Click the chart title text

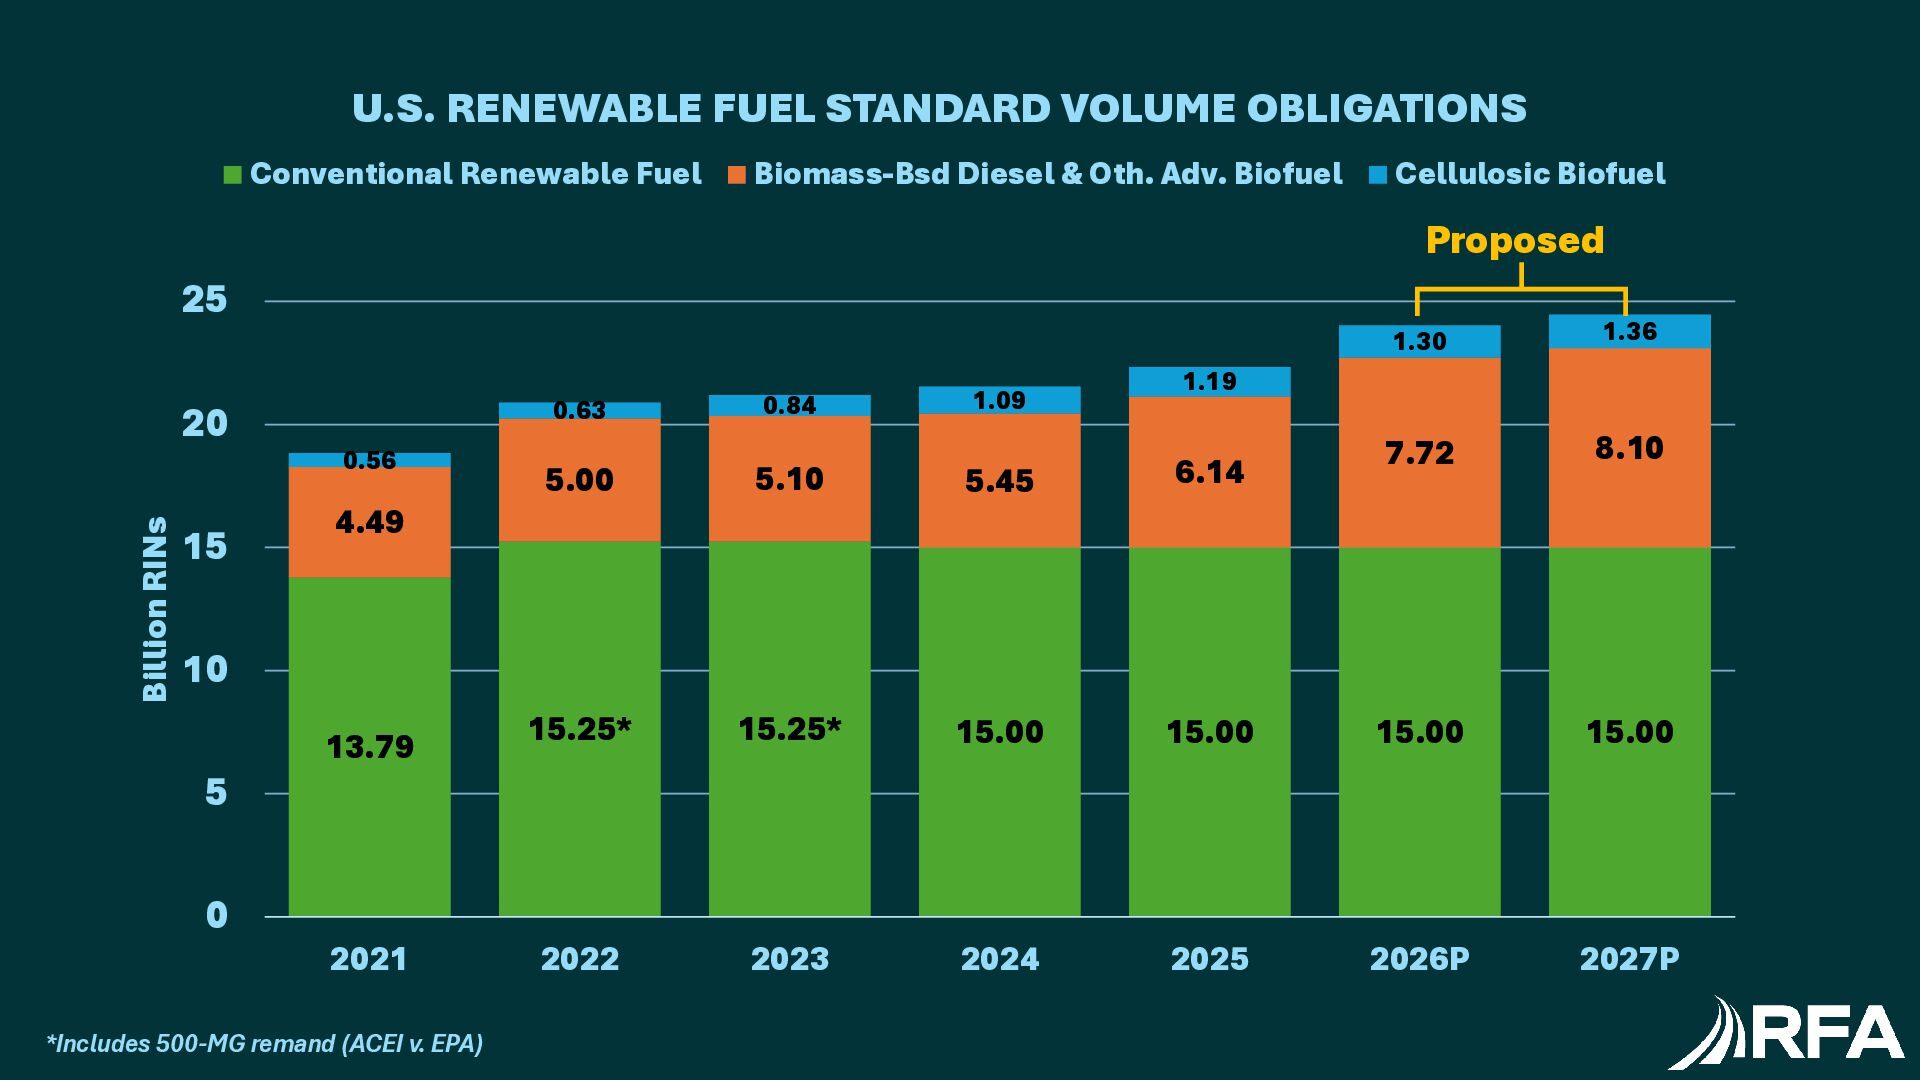click(x=939, y=108)
